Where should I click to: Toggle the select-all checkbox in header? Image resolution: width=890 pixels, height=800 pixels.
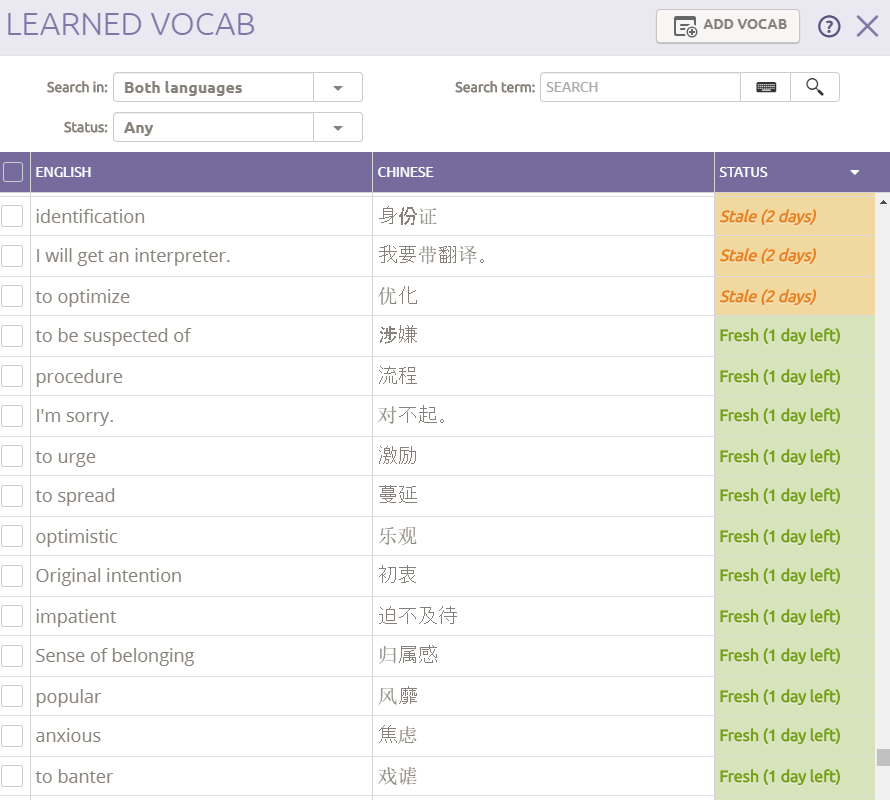(x=13, y=172)
